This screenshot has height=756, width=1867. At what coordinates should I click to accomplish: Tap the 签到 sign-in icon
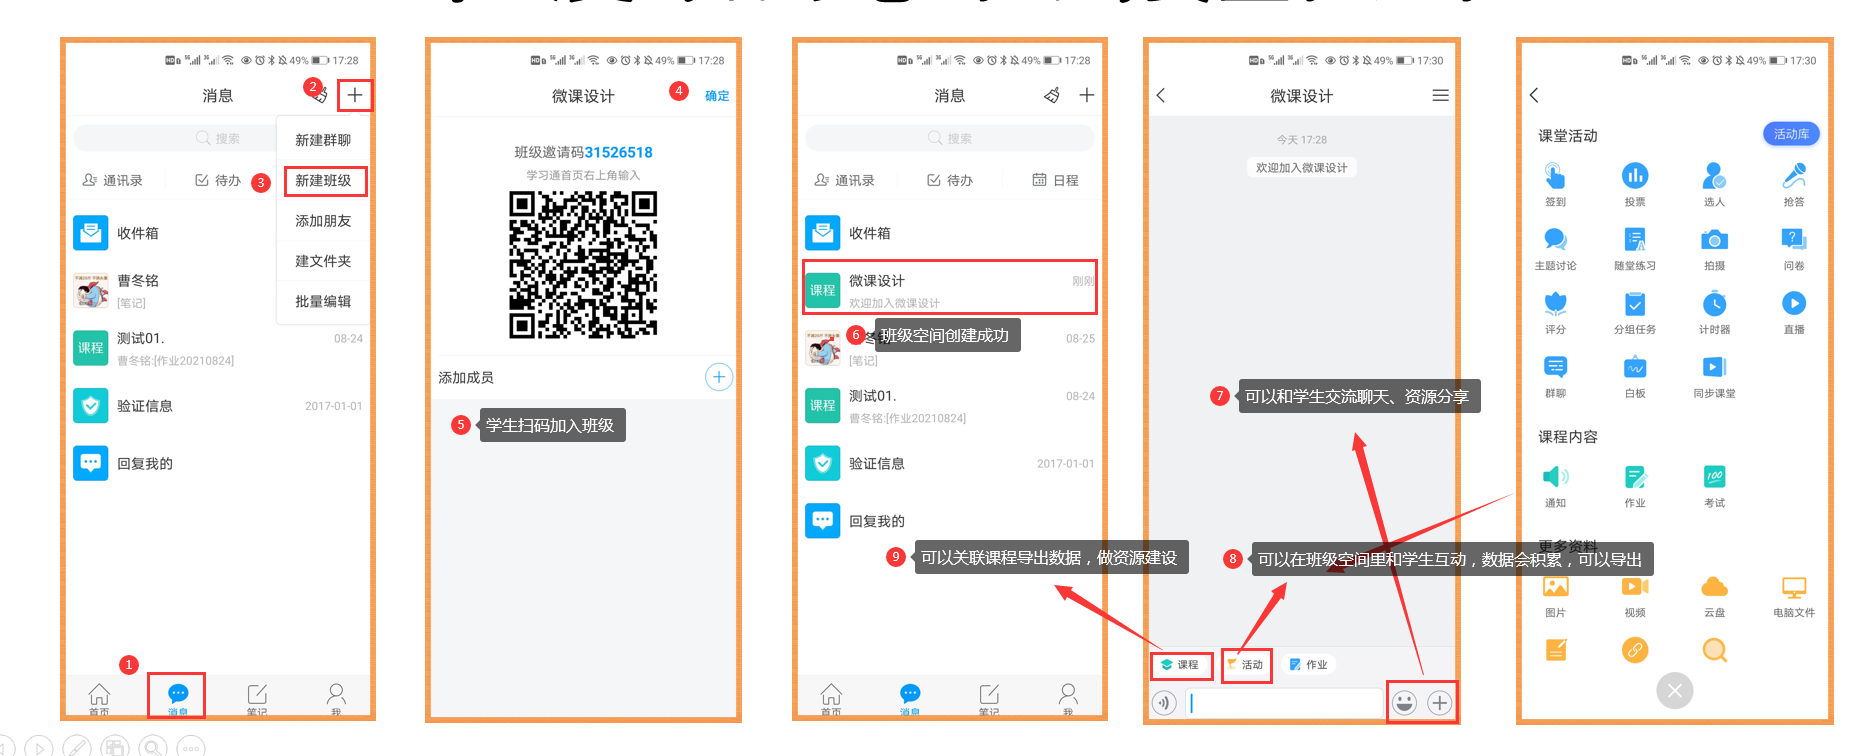click(1555, 177)
